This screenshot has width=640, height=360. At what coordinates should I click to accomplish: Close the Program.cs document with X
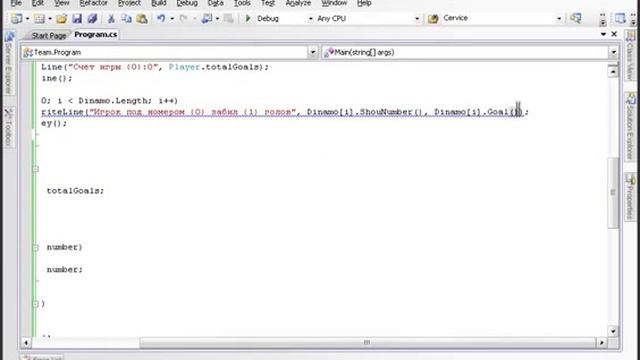(614, 34)
